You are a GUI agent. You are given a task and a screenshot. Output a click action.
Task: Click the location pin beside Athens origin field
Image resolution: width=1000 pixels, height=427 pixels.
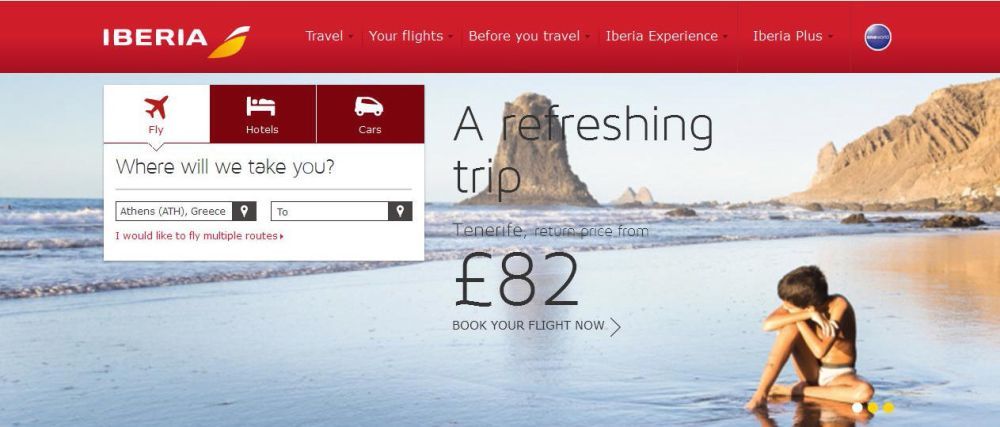click(244, 211)
